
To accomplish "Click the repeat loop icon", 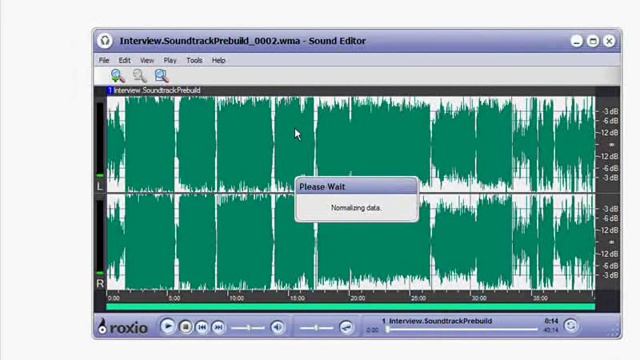I will point(571,325).
